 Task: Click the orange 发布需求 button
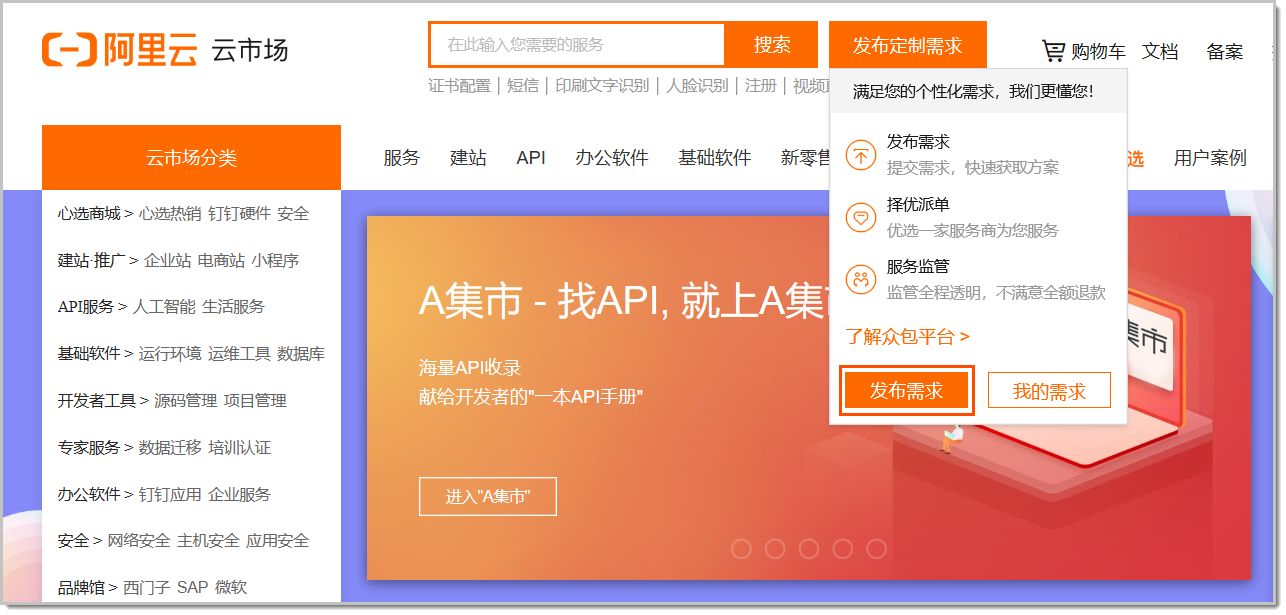point(907,391)
